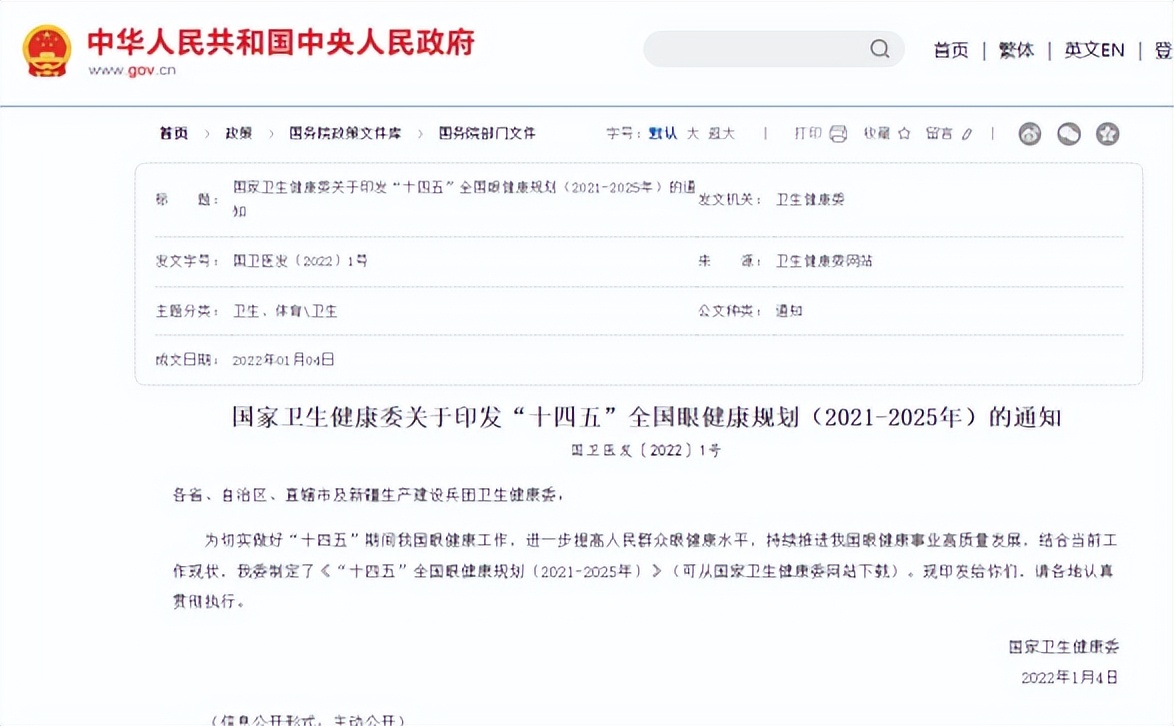The height and width of the screenshot is (726, 1174).
Task: Click the rightmost circular share icon
Action: point(1107,132)
